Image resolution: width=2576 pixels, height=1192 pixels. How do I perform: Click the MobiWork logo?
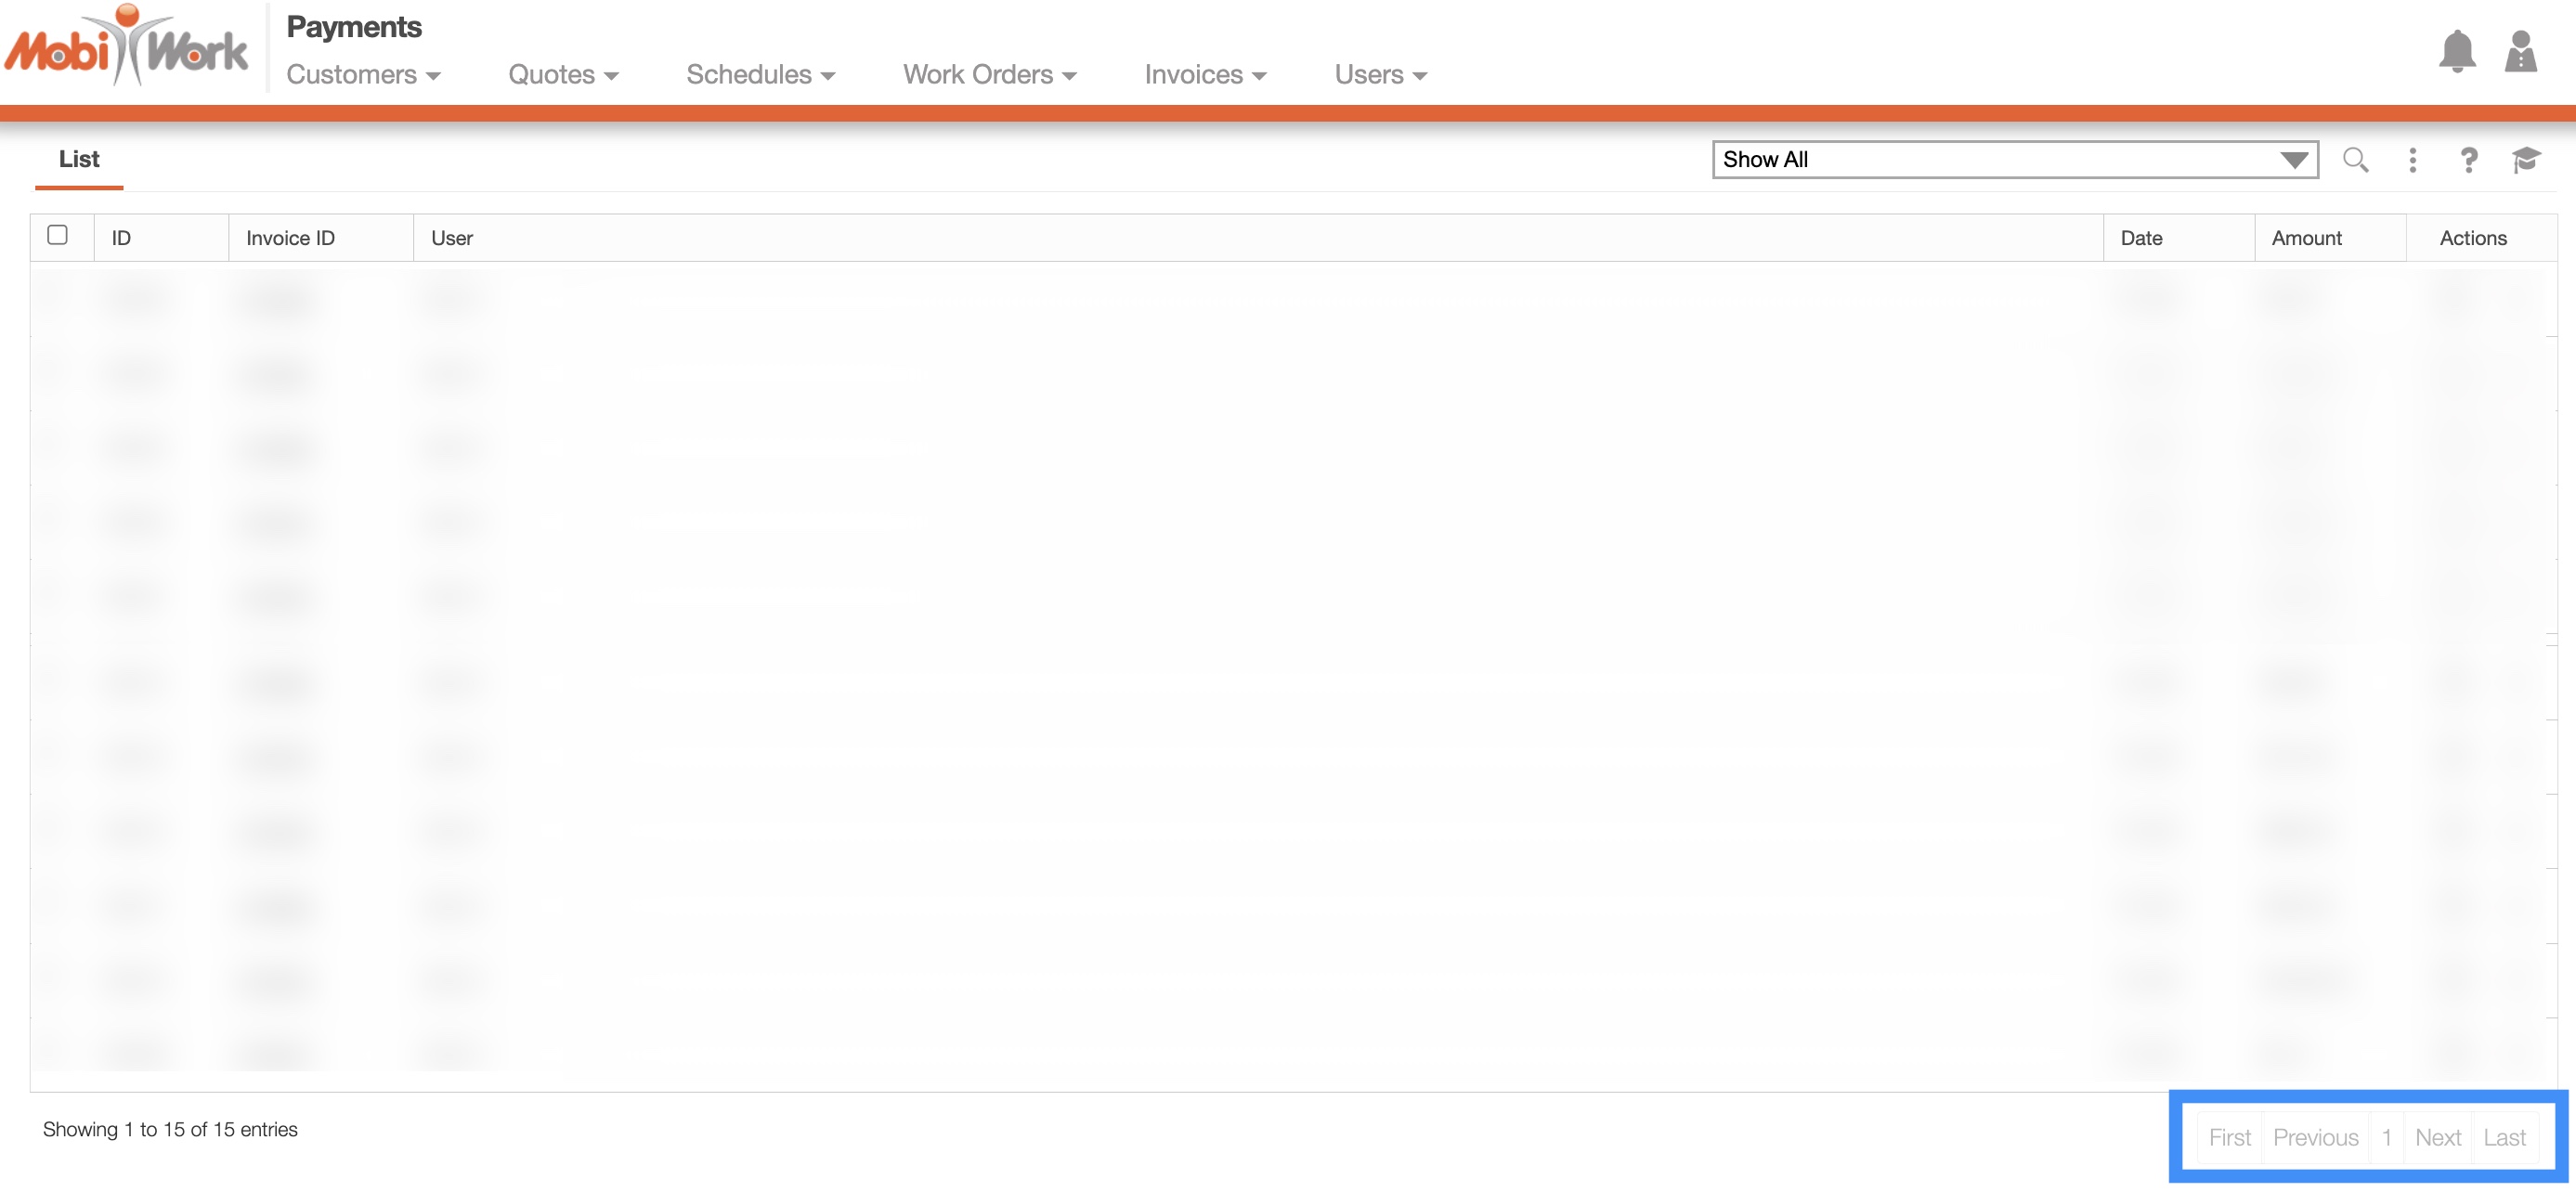[126, 47]
